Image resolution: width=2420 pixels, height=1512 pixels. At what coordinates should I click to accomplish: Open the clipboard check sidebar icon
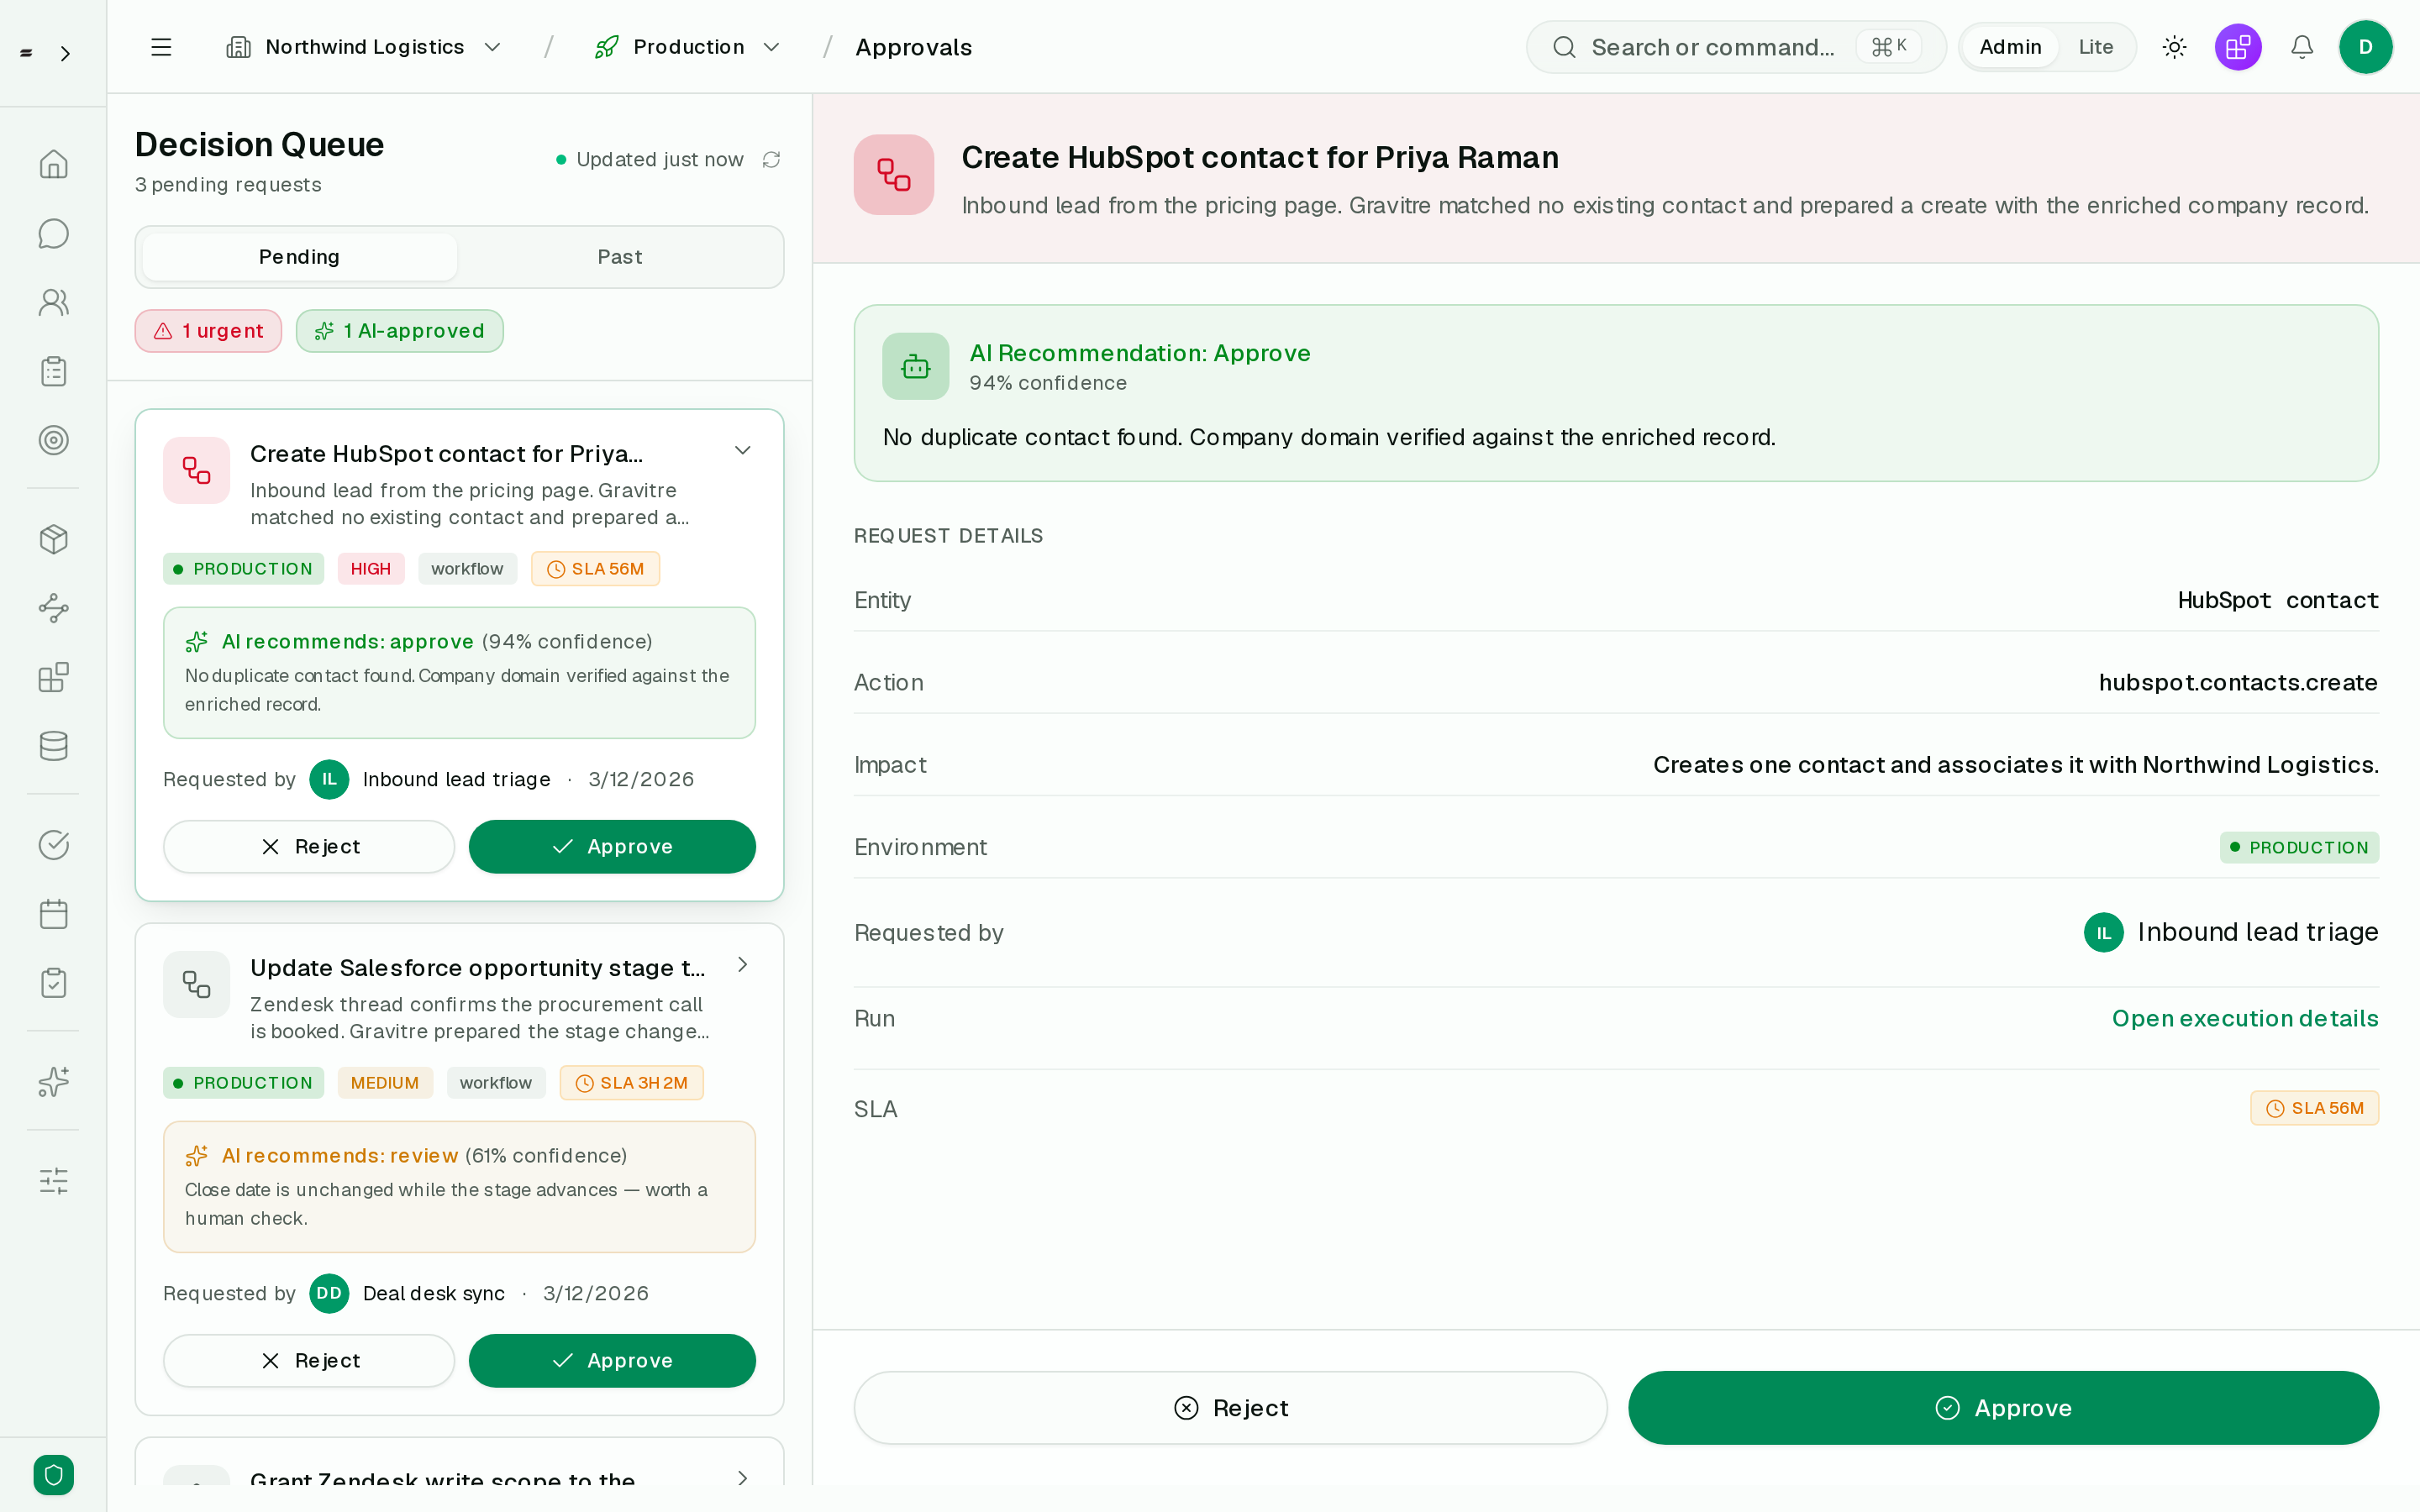pyautogui.click(x=53, y=983)
